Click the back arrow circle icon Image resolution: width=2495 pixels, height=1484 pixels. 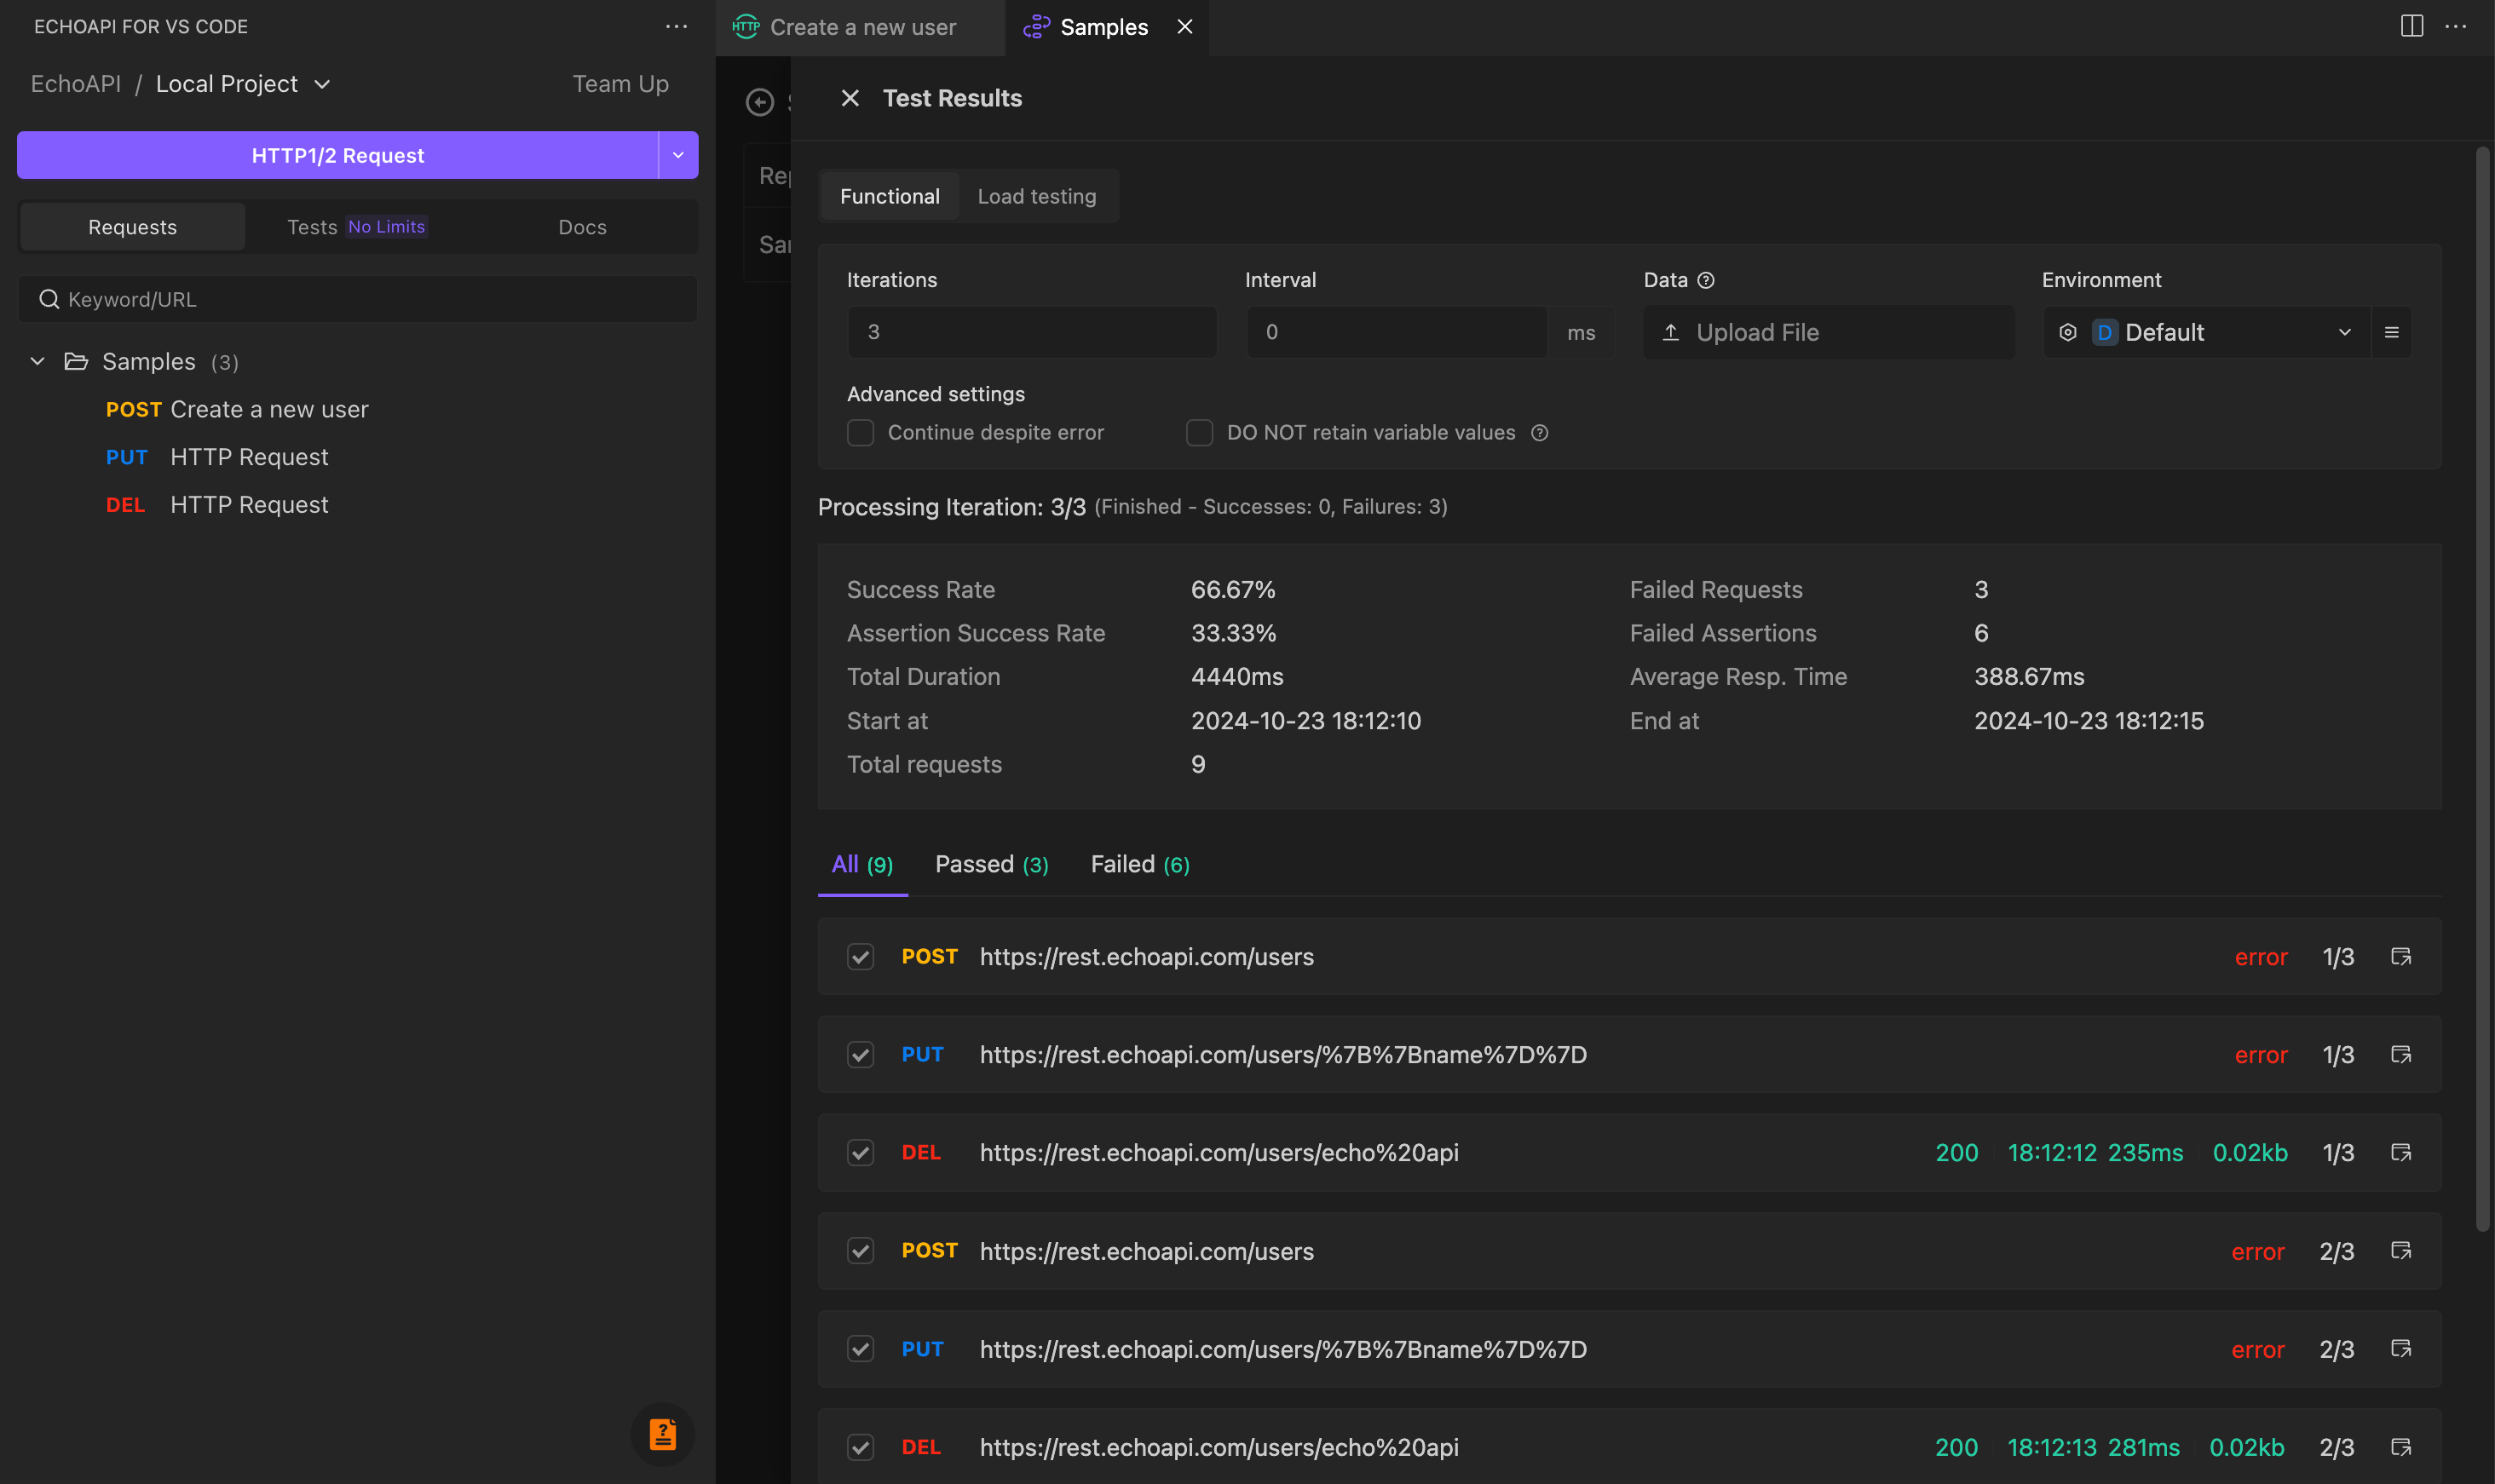(760, 102)
